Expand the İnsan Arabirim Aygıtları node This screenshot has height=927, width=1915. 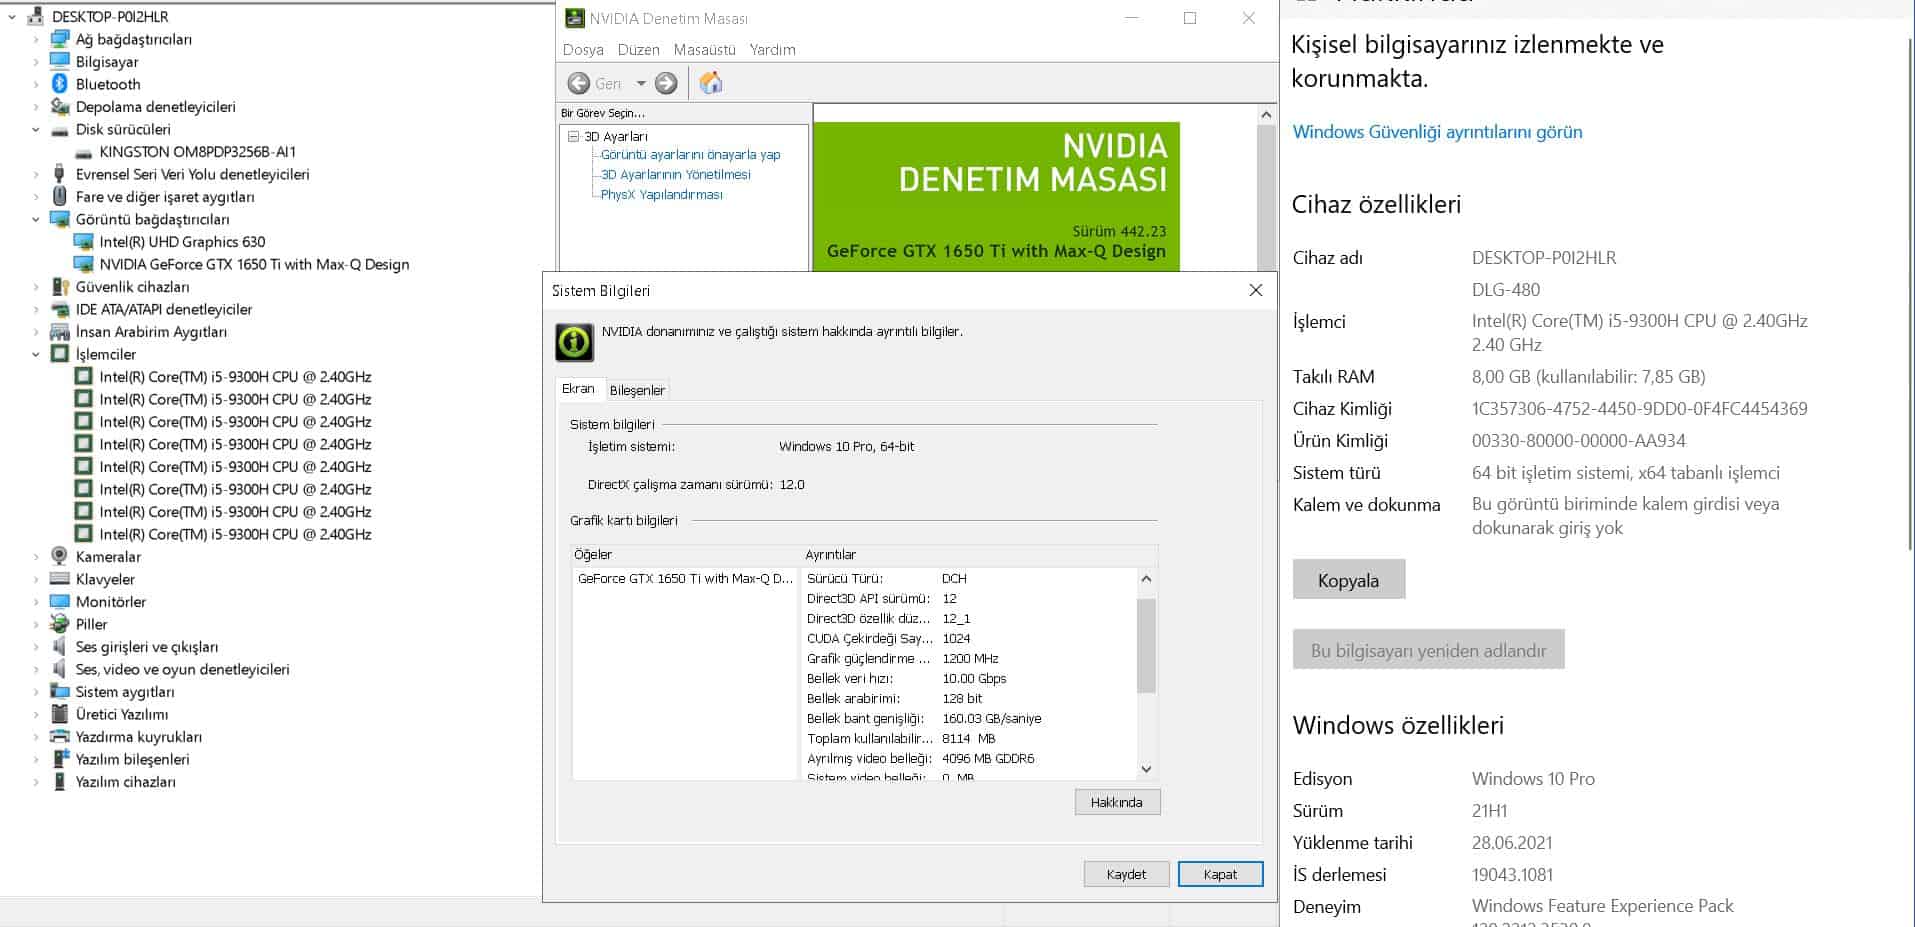(x=36, y=331)
